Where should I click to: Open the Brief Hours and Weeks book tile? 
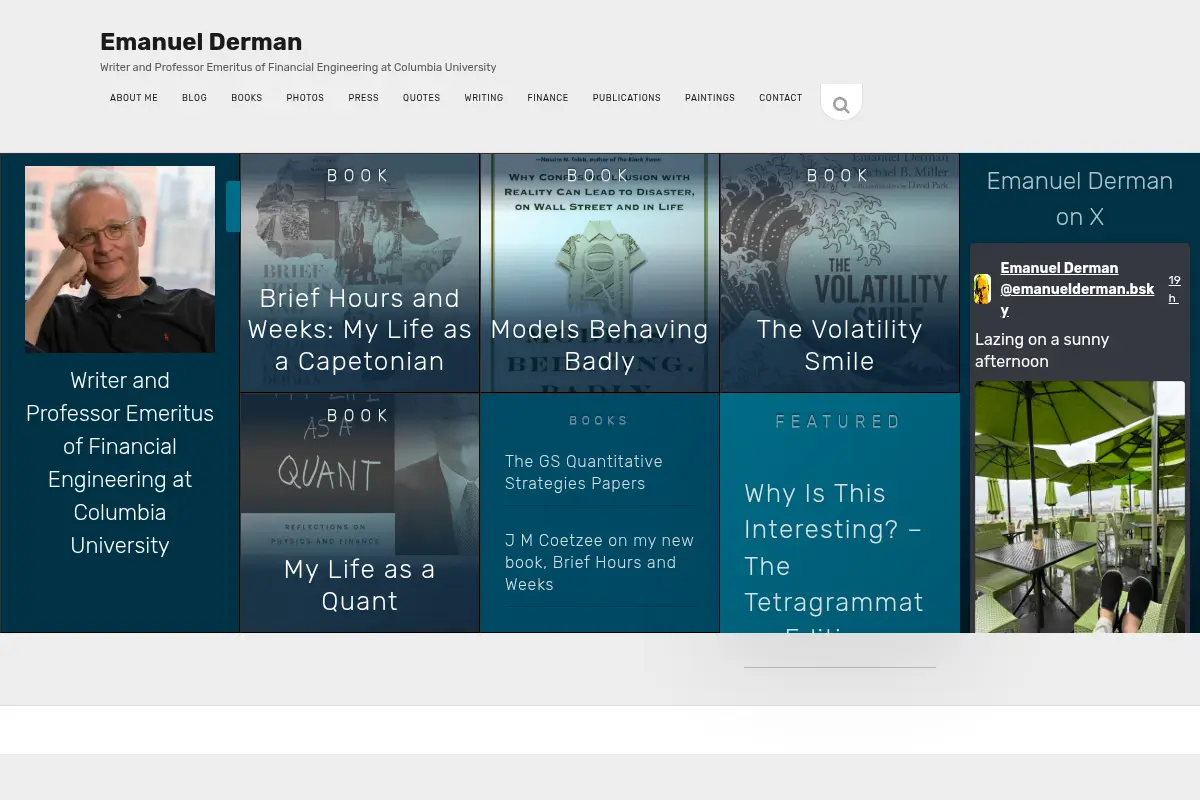click(x=360, y=273)
